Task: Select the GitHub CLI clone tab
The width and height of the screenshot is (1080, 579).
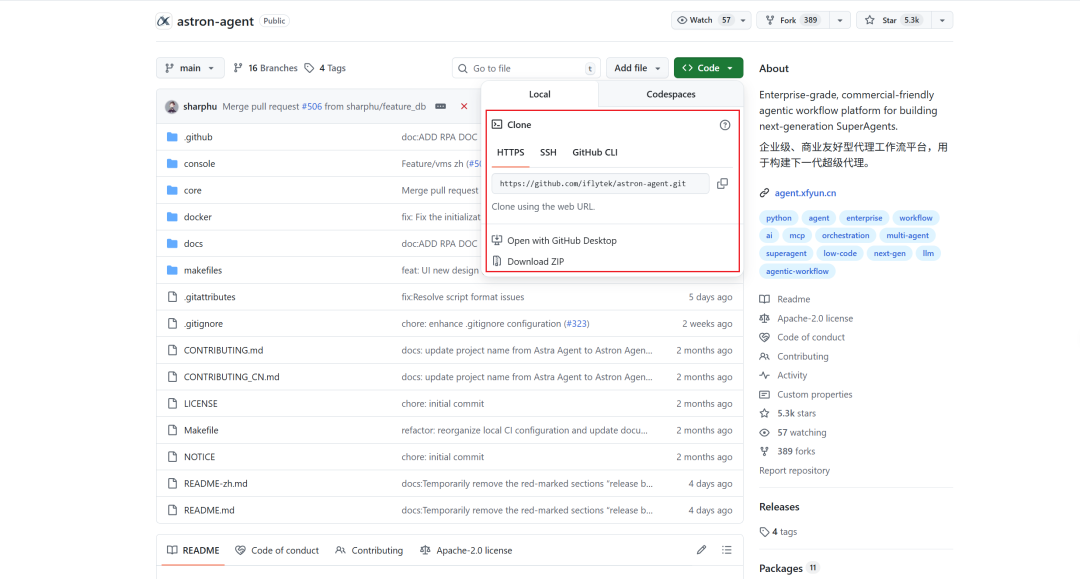Action: 595,152
